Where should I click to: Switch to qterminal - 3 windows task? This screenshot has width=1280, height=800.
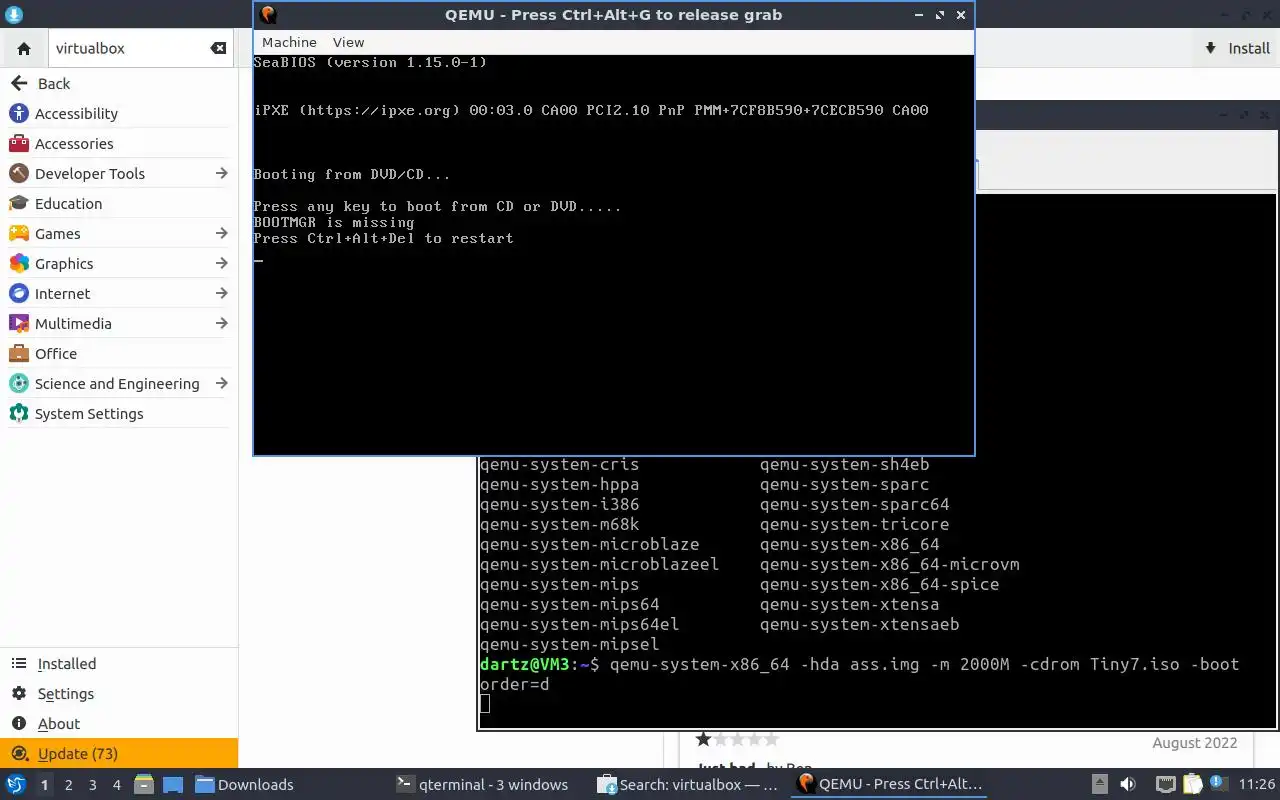click(482, 784)
